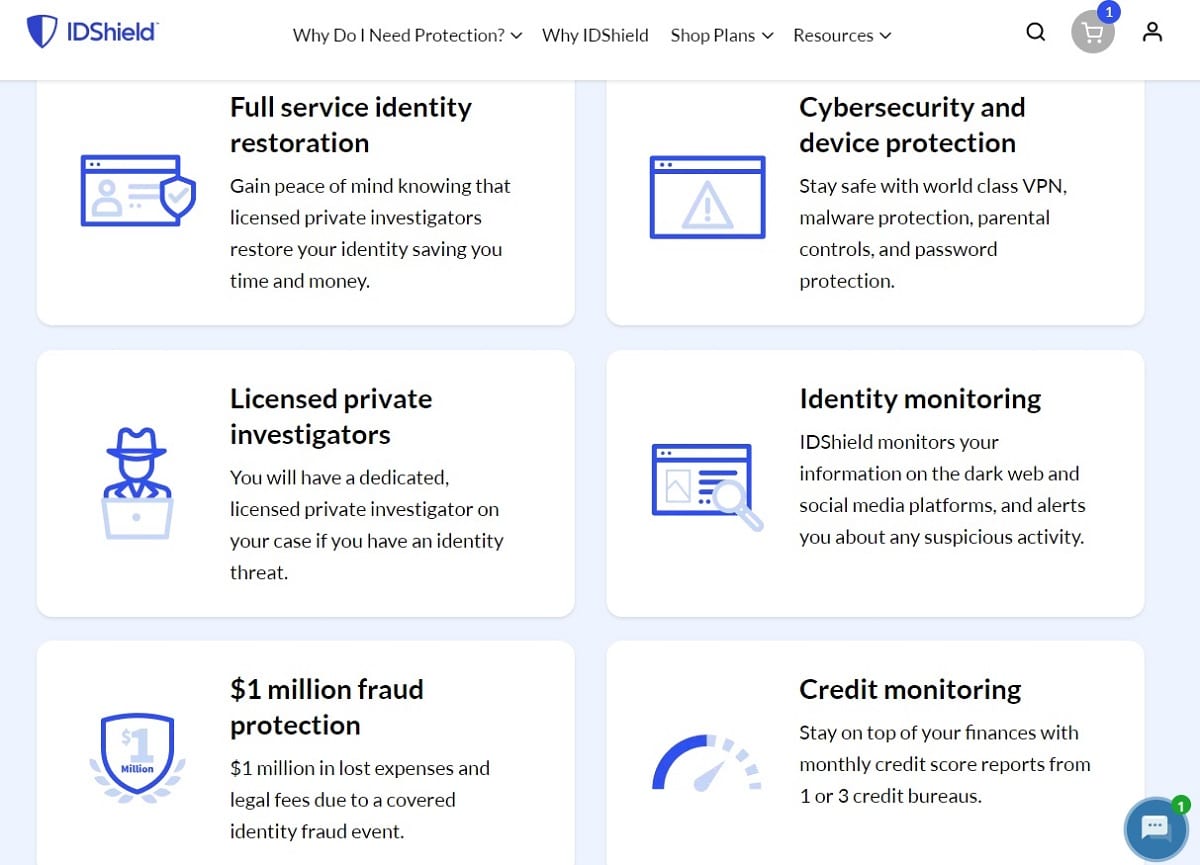Expand the Why Do I Need Protection? menu

point(407,35)
